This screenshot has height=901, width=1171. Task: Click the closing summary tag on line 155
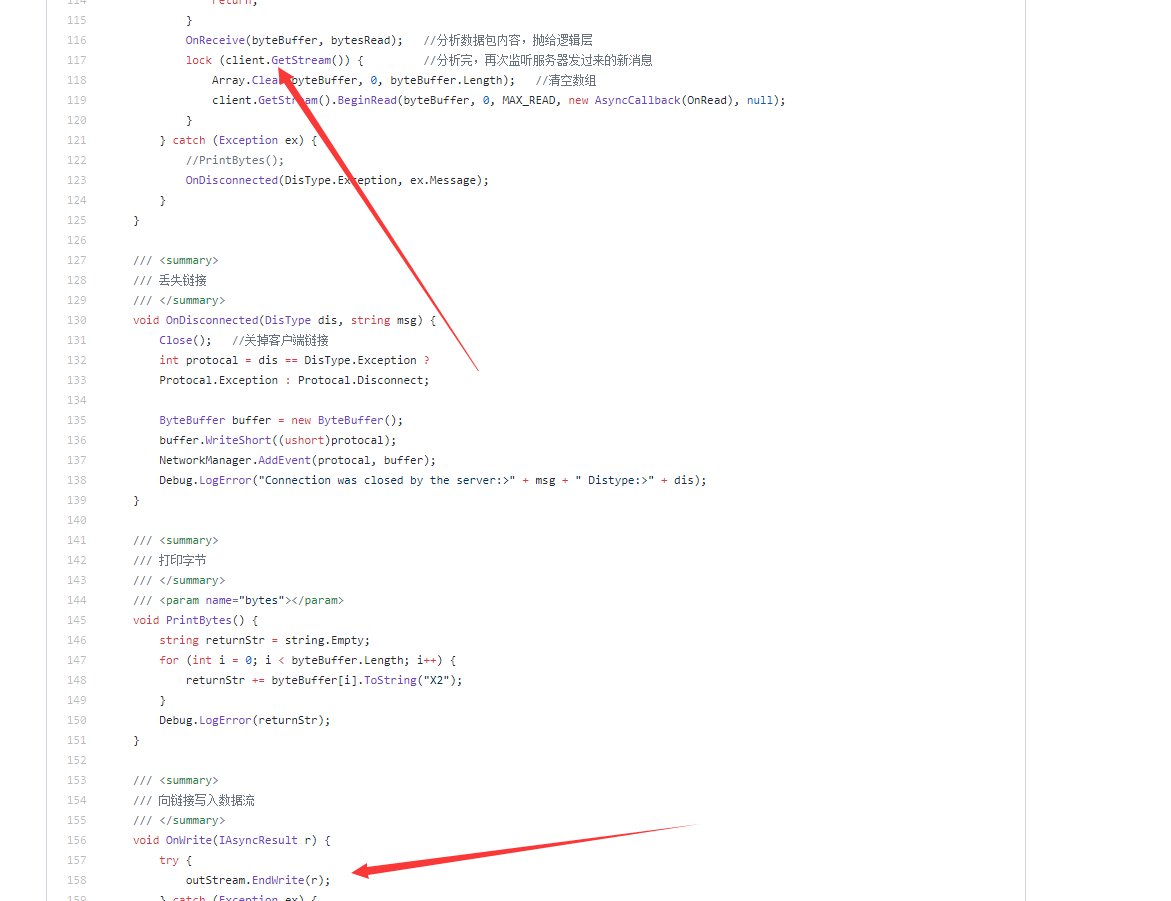(x=192, y=820)
